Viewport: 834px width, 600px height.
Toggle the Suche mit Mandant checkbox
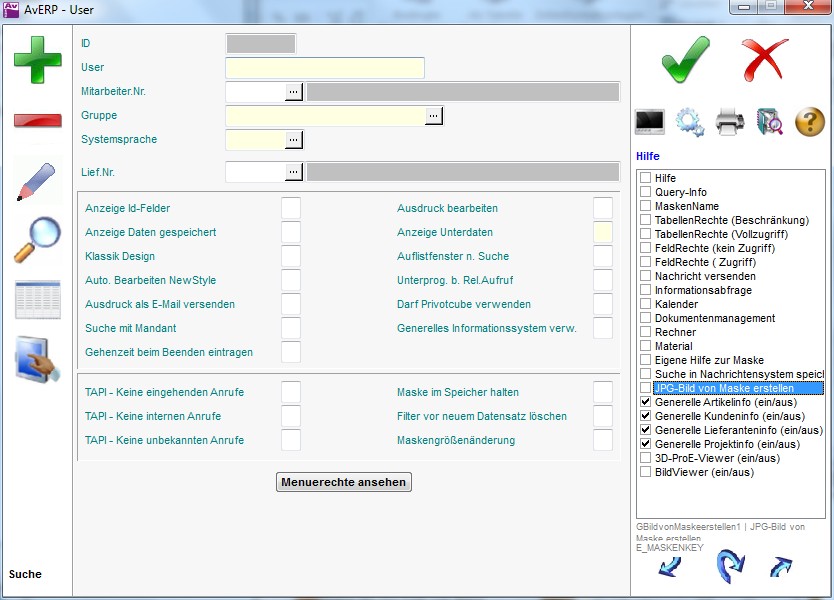(x=291, y=328)
